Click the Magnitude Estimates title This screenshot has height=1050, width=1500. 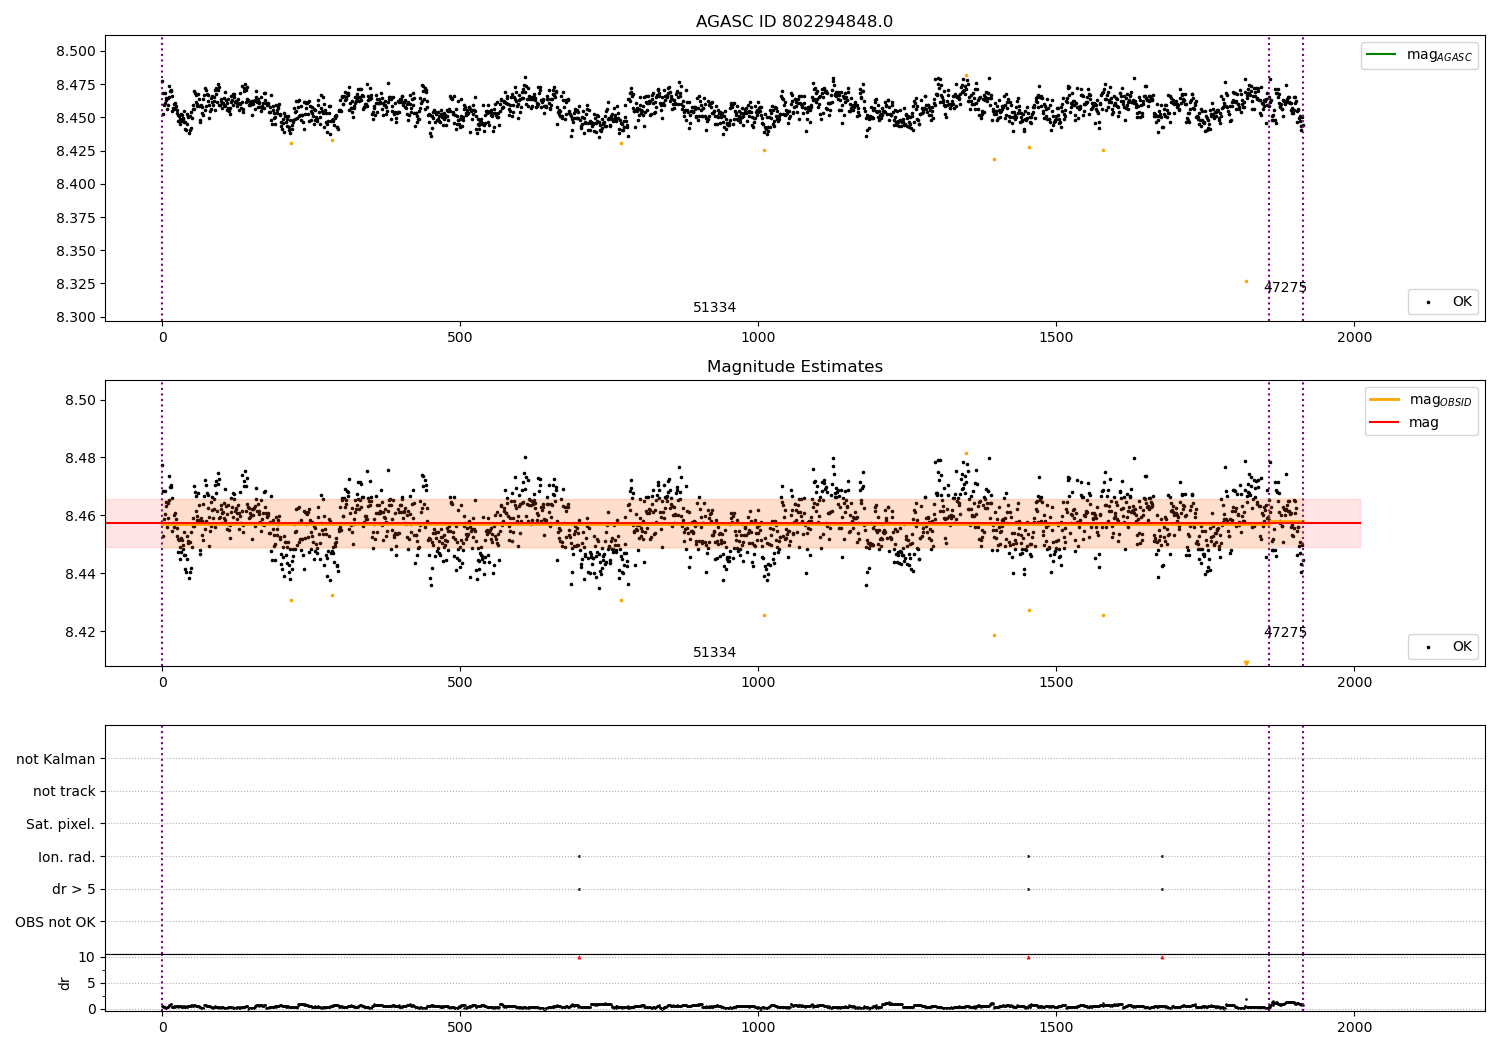(x=794, y=367)
